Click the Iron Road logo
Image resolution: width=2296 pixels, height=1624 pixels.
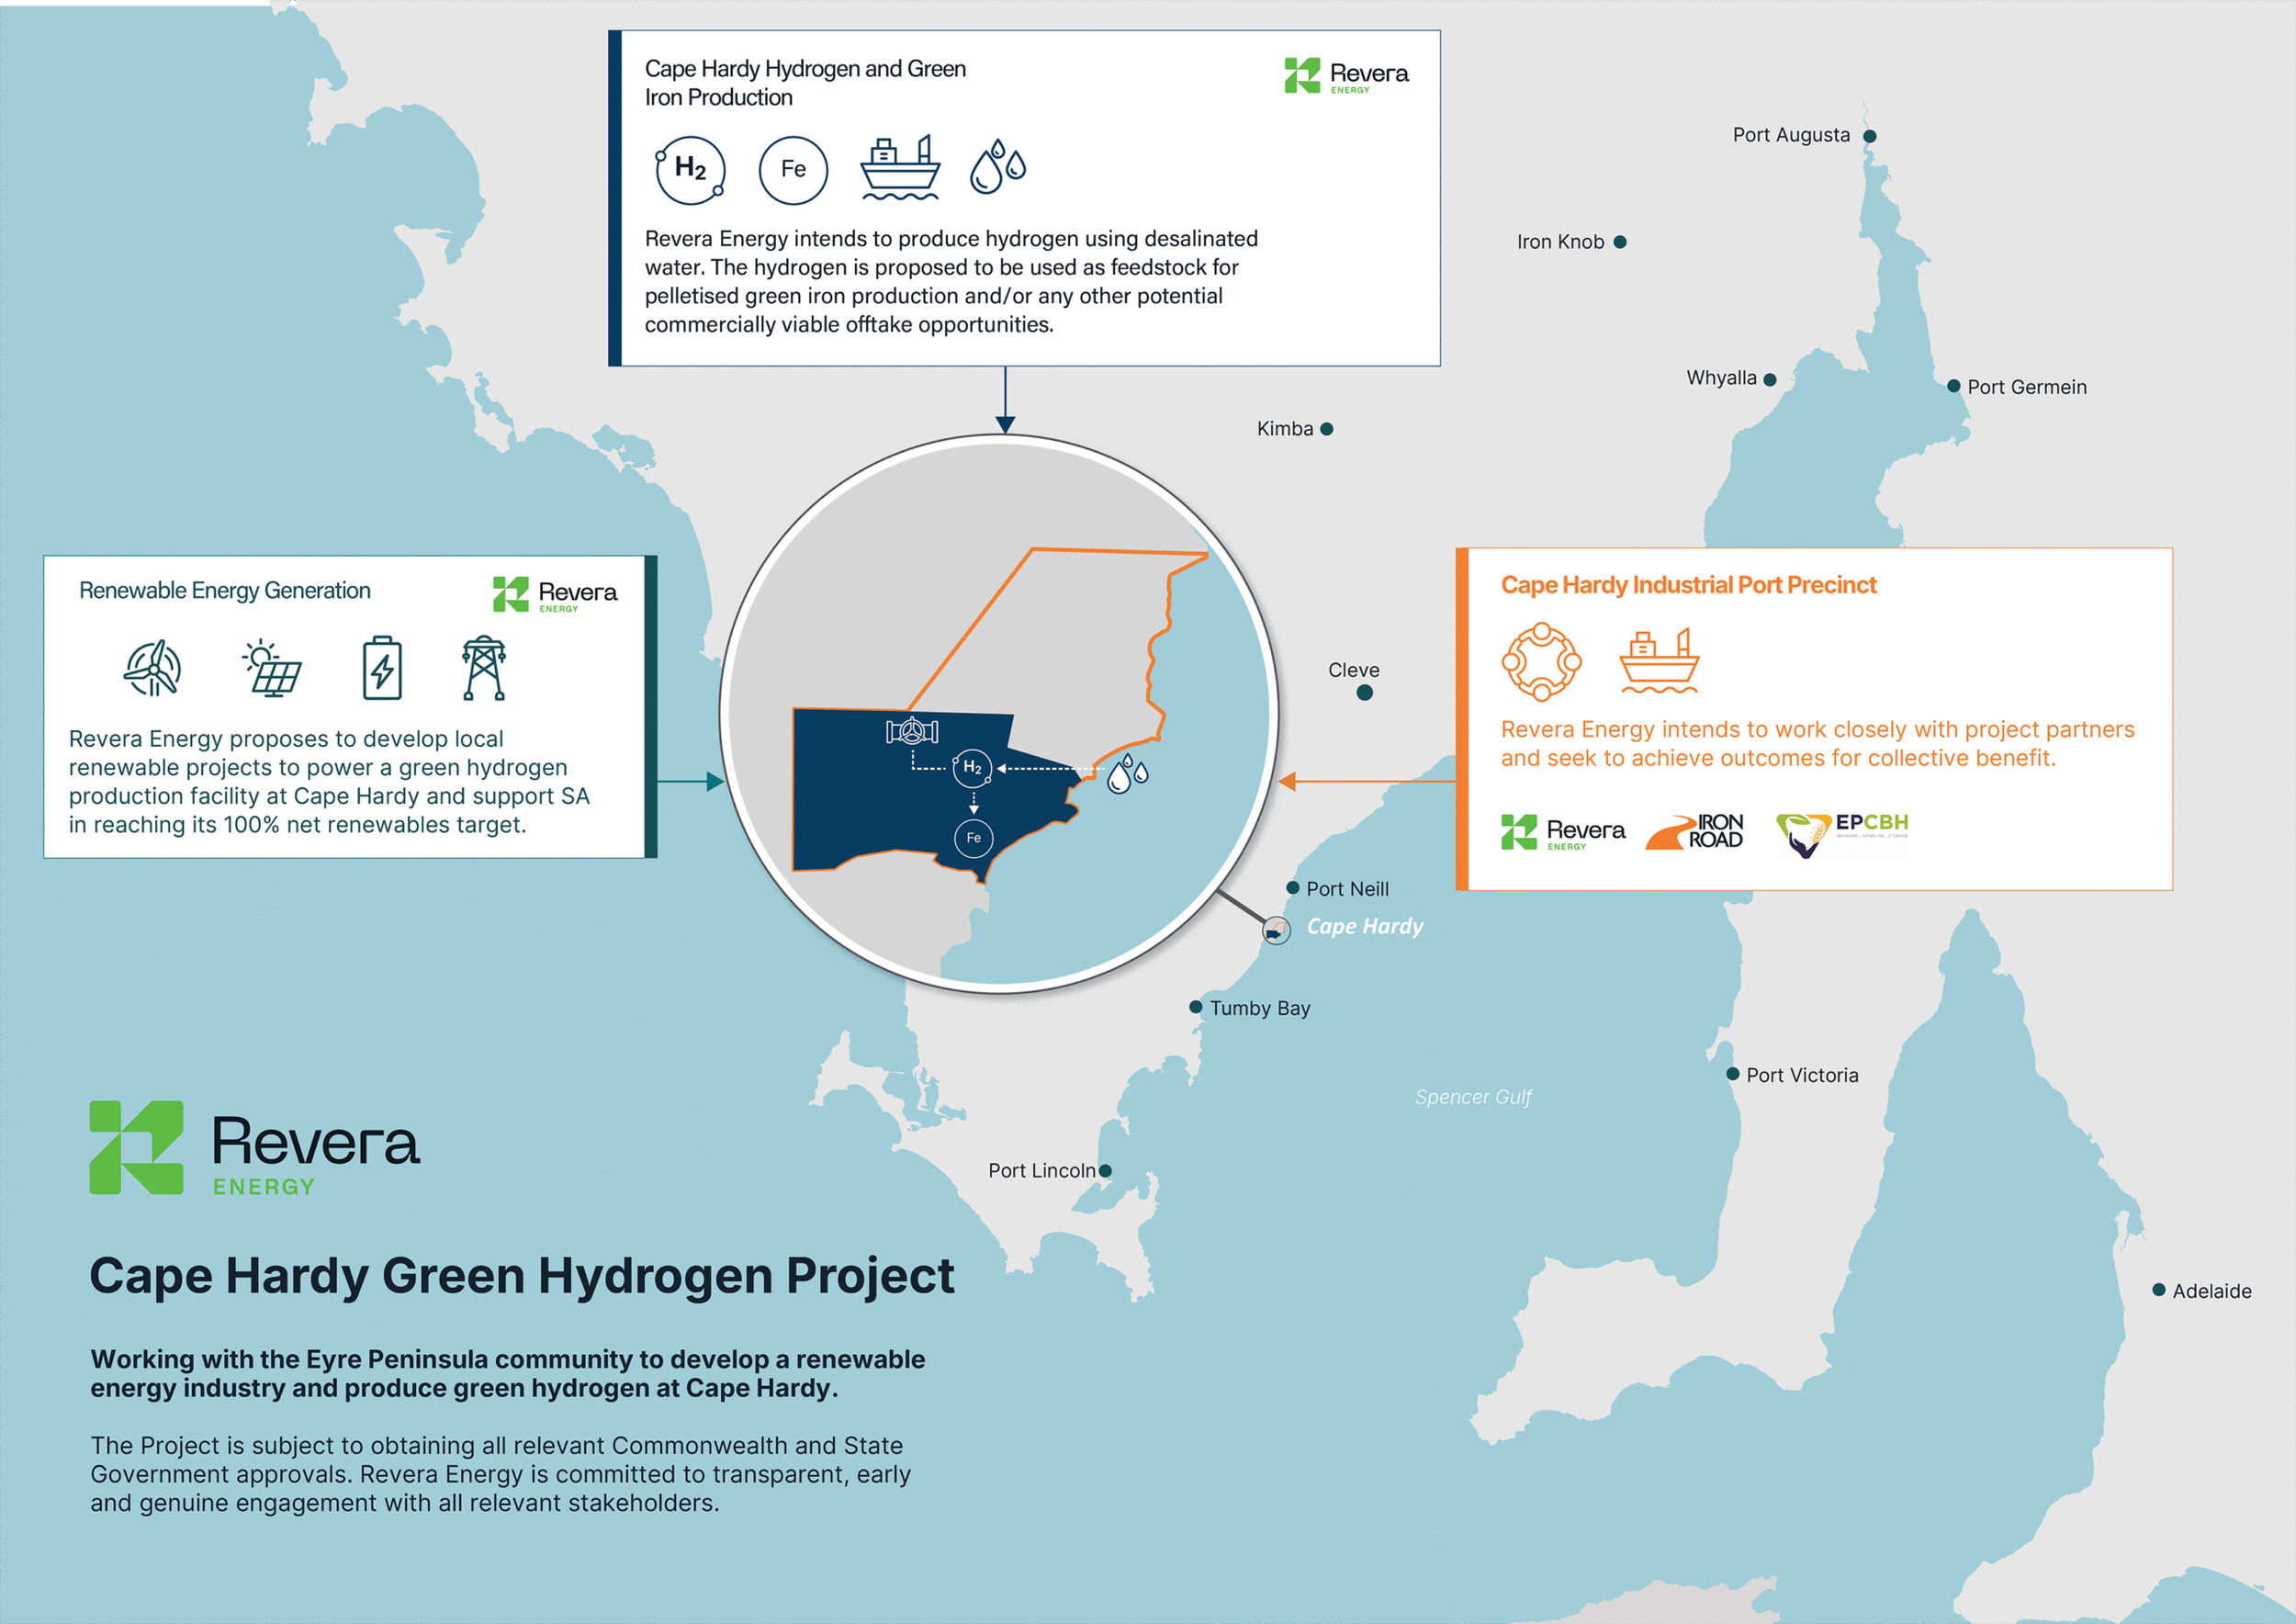coord(1694,832)
